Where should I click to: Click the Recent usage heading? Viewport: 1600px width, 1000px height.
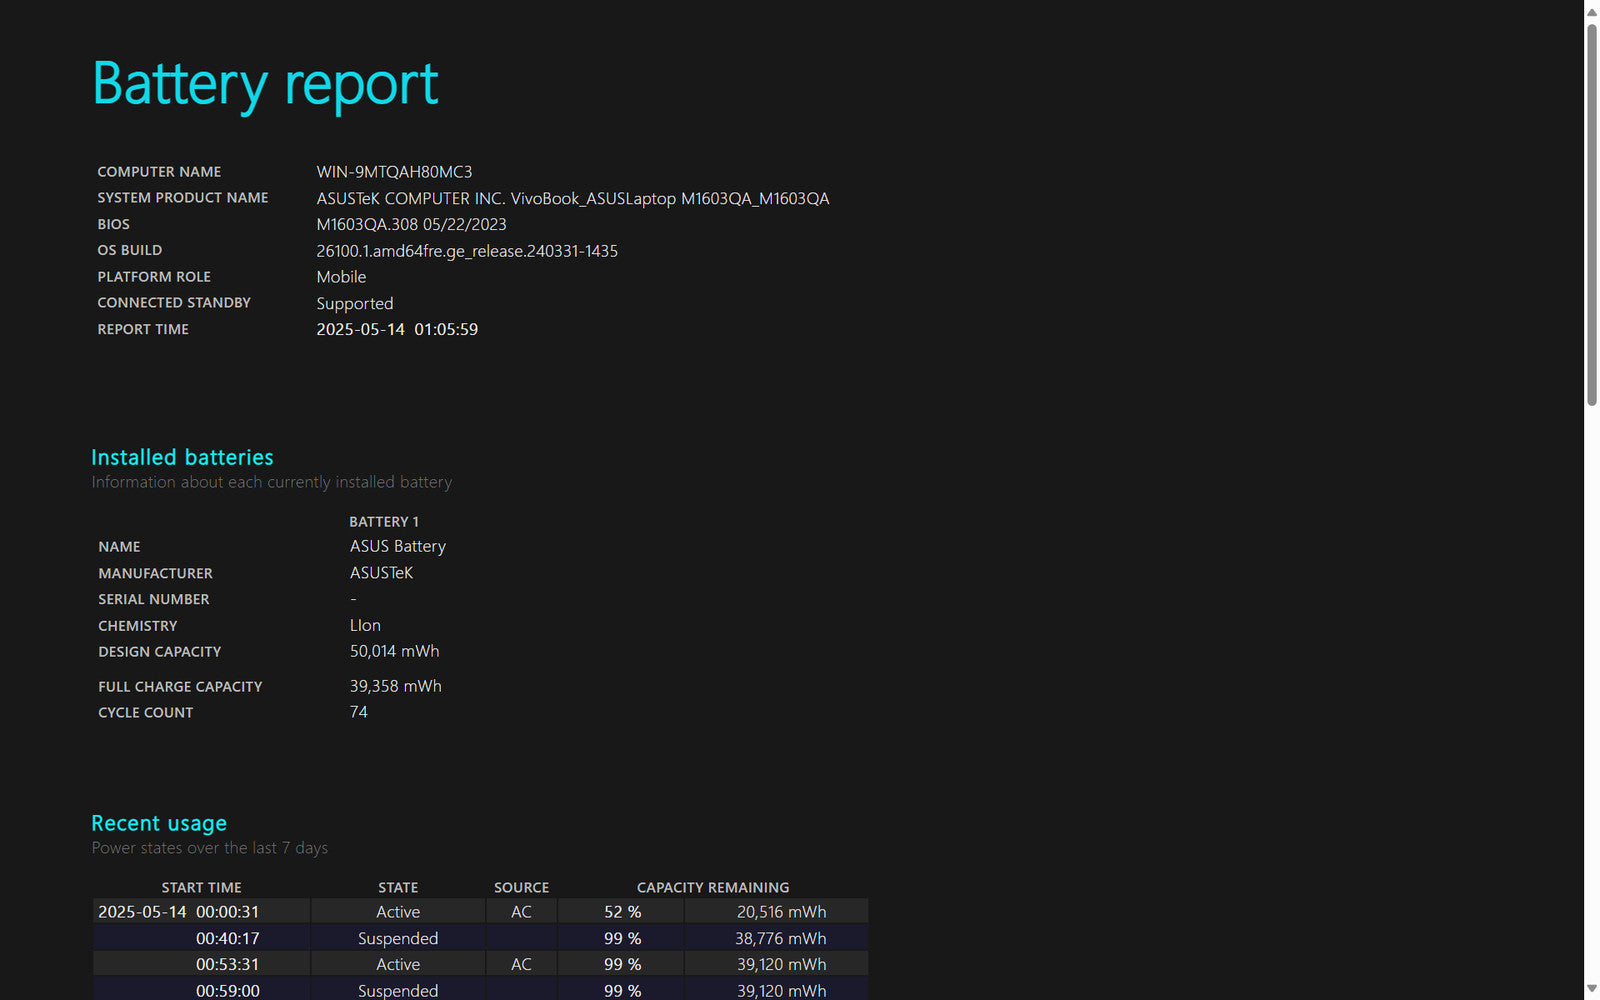click(159, 823)
